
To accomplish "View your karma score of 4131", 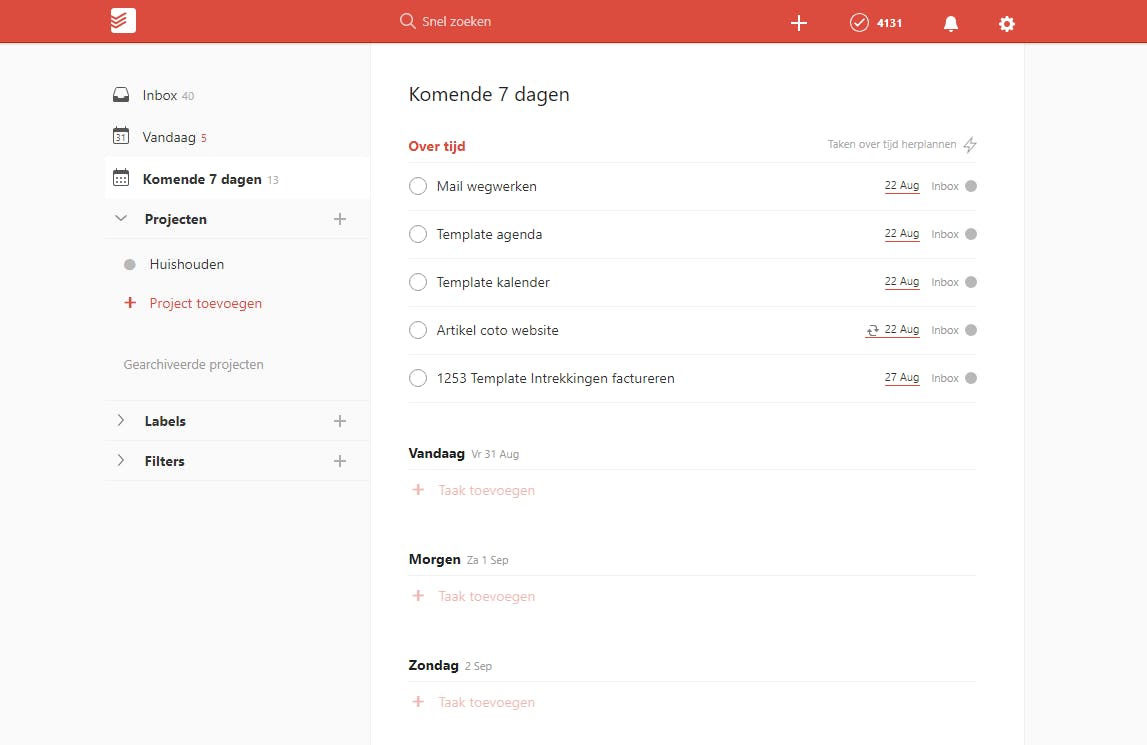I will point(877,22).
